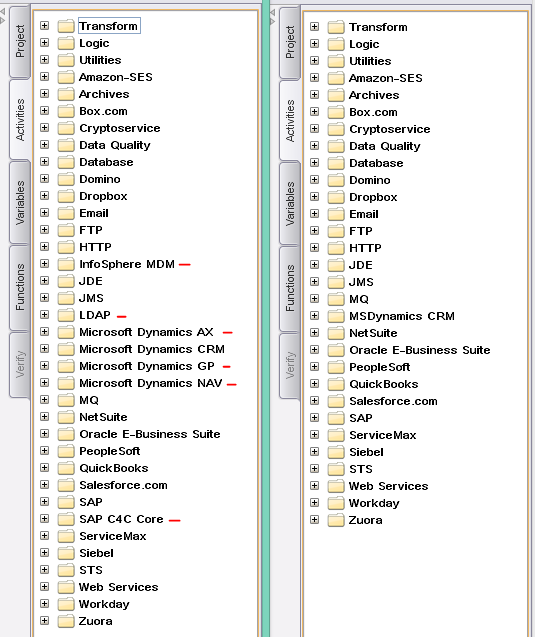Click the Cryptoservice folder icon in right panel
The width and height of the screenshot is (535, 637).
tap(336, 129)
